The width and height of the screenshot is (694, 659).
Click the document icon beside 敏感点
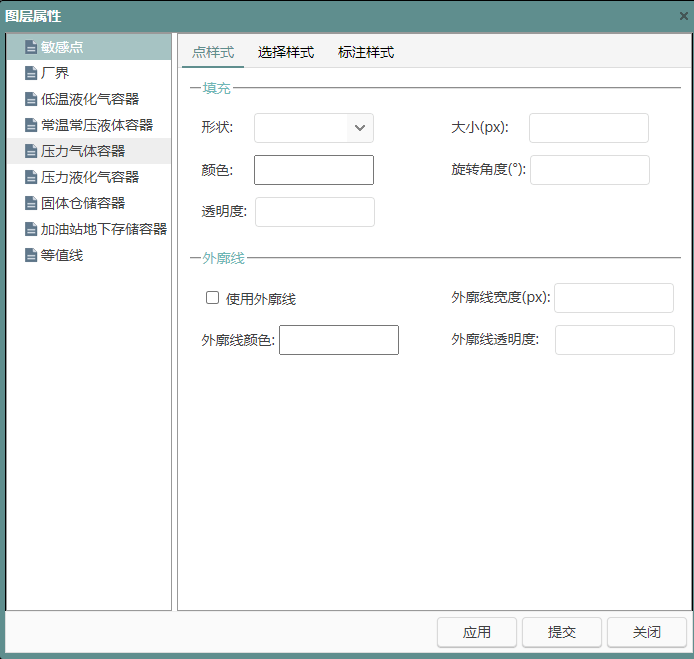(x=31, y=47)
